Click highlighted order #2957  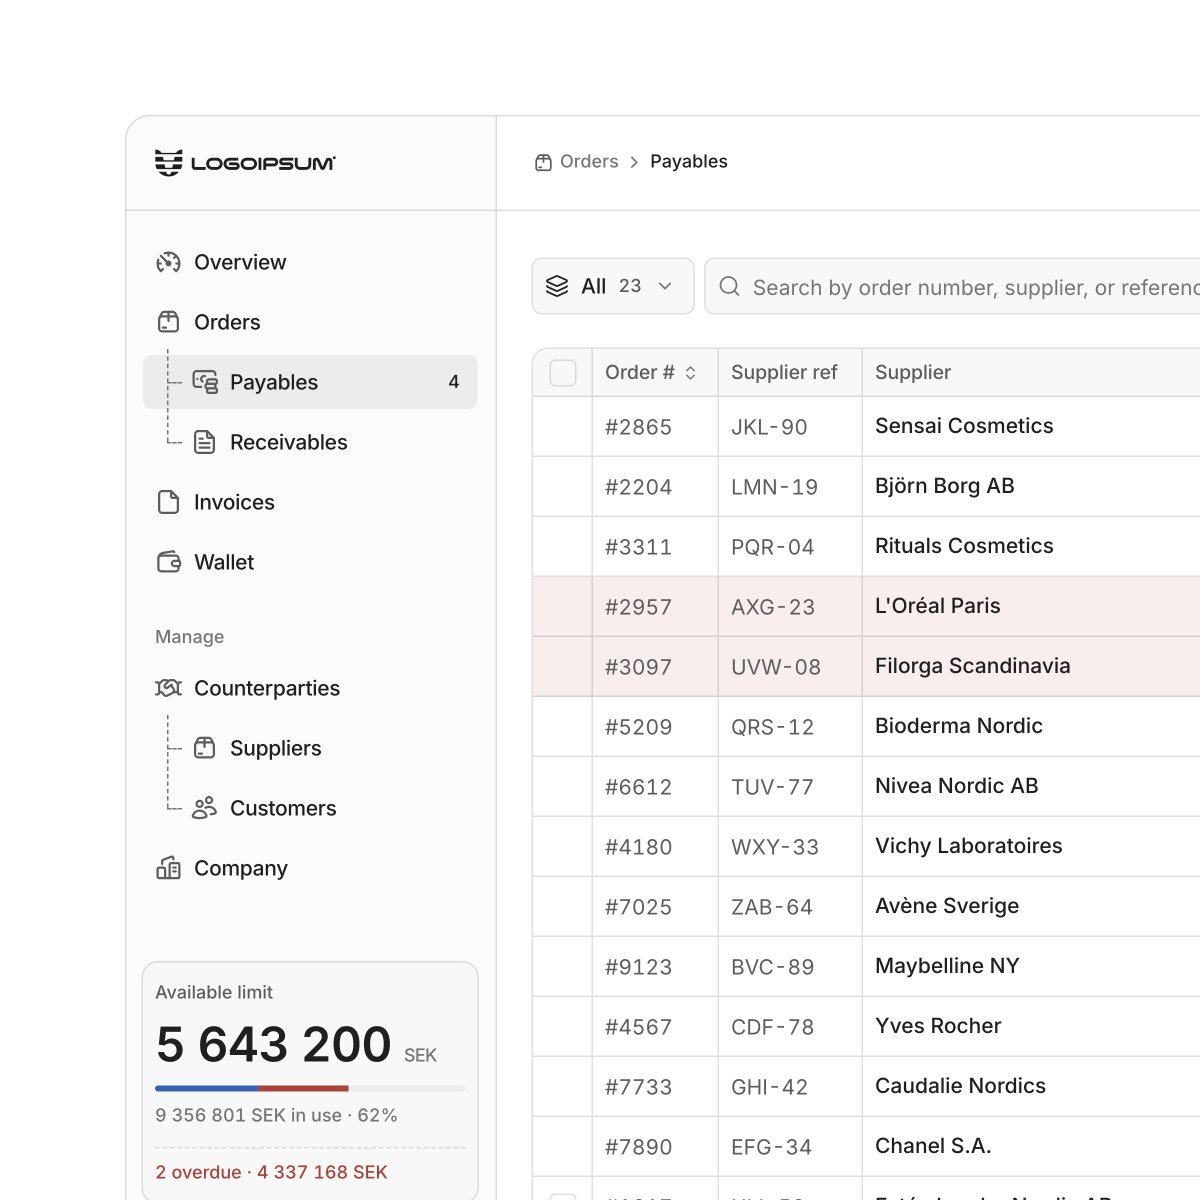638,607
